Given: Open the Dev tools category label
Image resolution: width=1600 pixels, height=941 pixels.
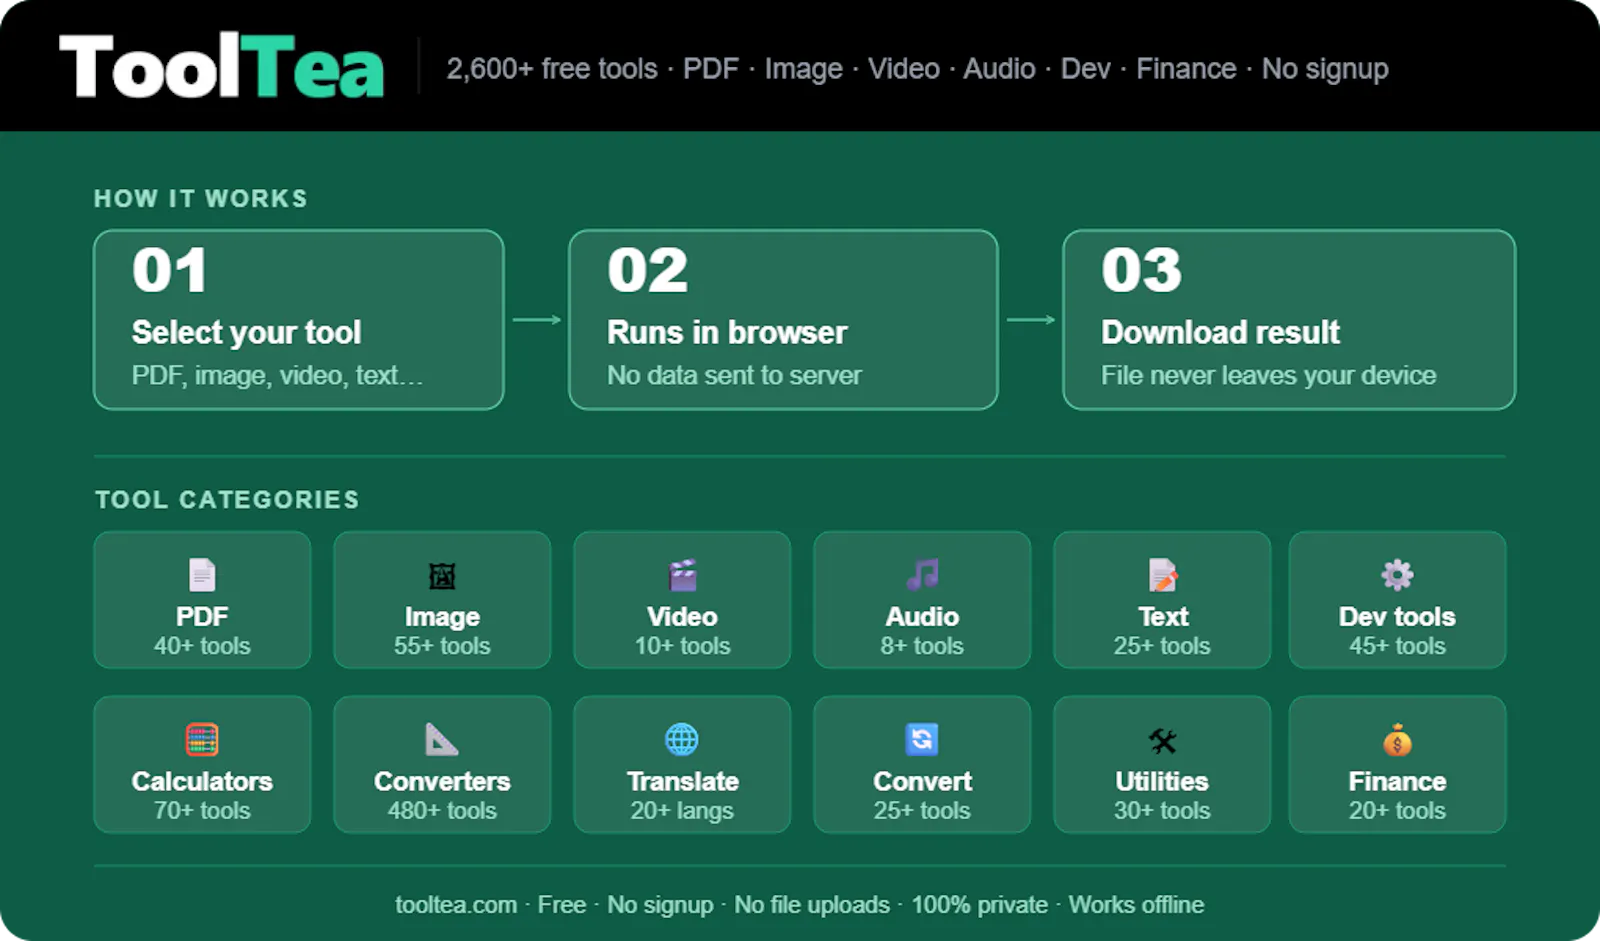Looking at the screenshot, I should (x=1397, y=616).
